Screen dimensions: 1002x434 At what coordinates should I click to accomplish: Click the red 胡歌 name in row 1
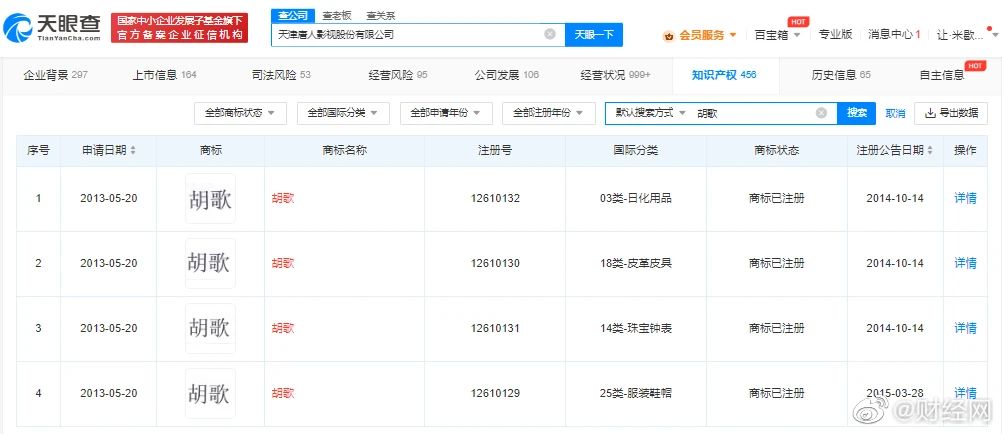pyautogui.click(x=283, y=198)
